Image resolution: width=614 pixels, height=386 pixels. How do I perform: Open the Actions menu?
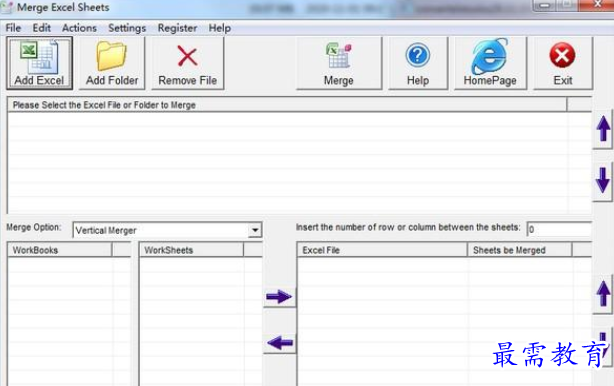pos(79,28)
